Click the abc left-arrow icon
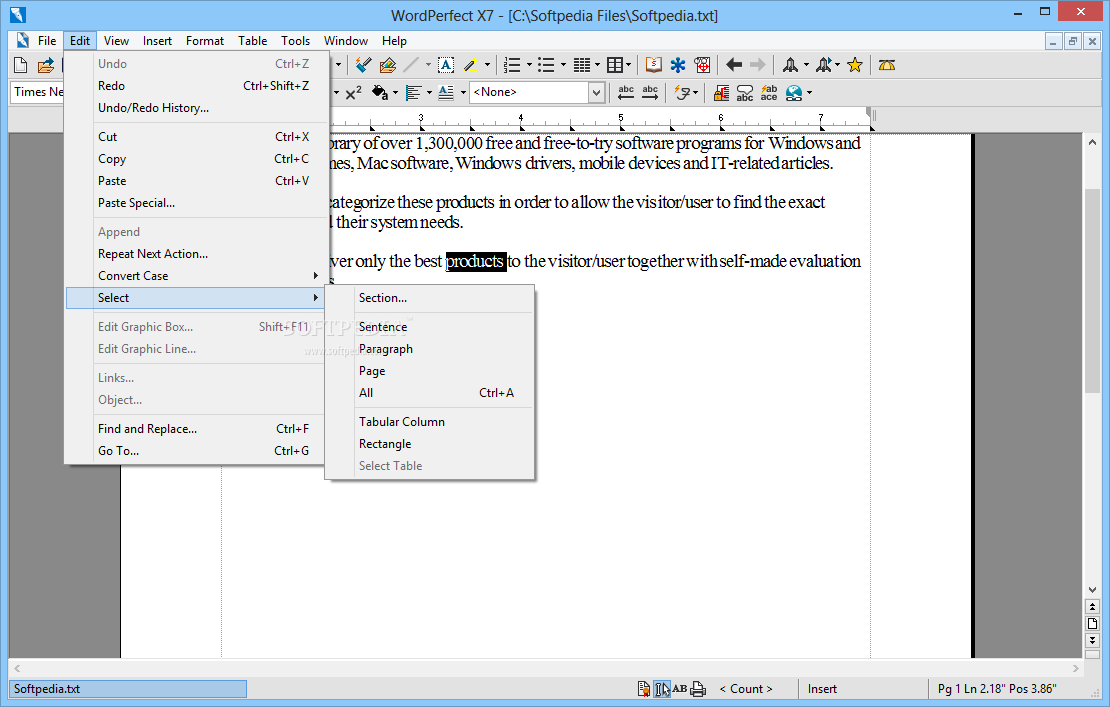Screen dimensions: 1110x707 pos(626,93)
